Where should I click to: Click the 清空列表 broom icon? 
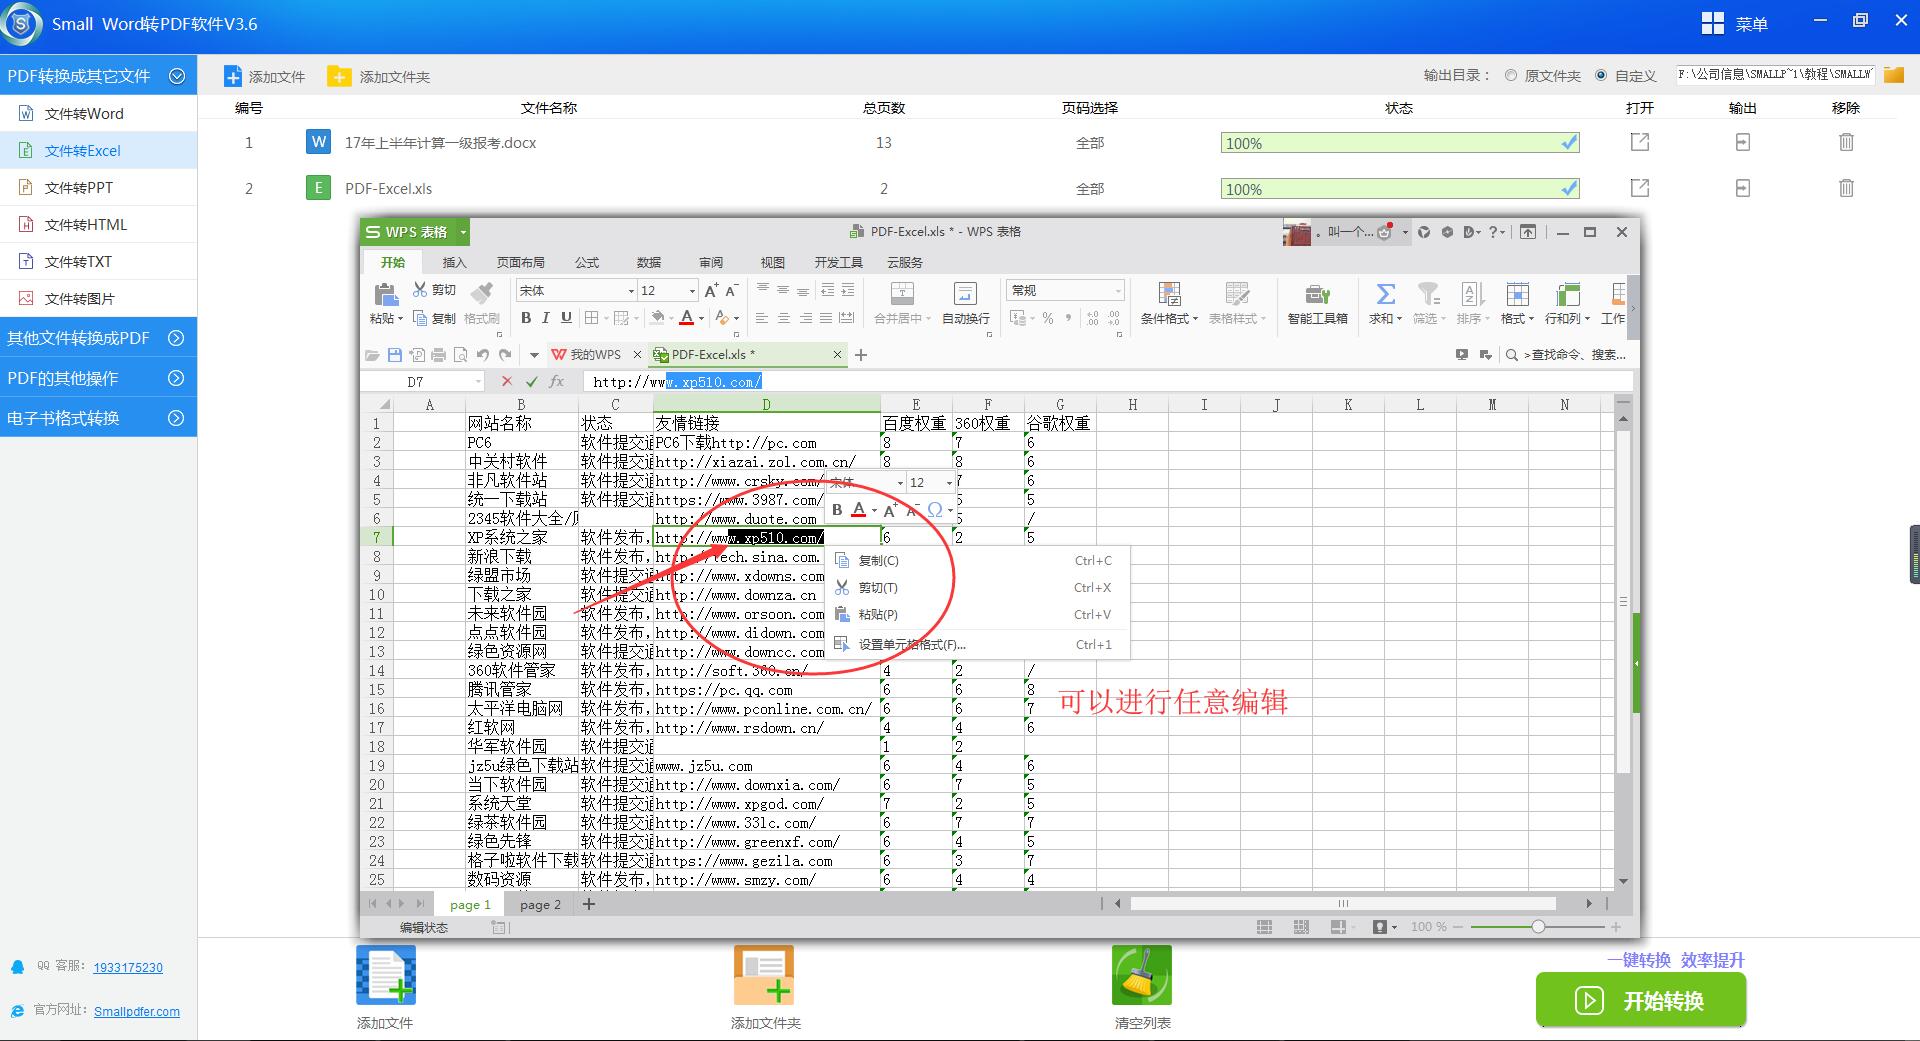[1142, 975]
